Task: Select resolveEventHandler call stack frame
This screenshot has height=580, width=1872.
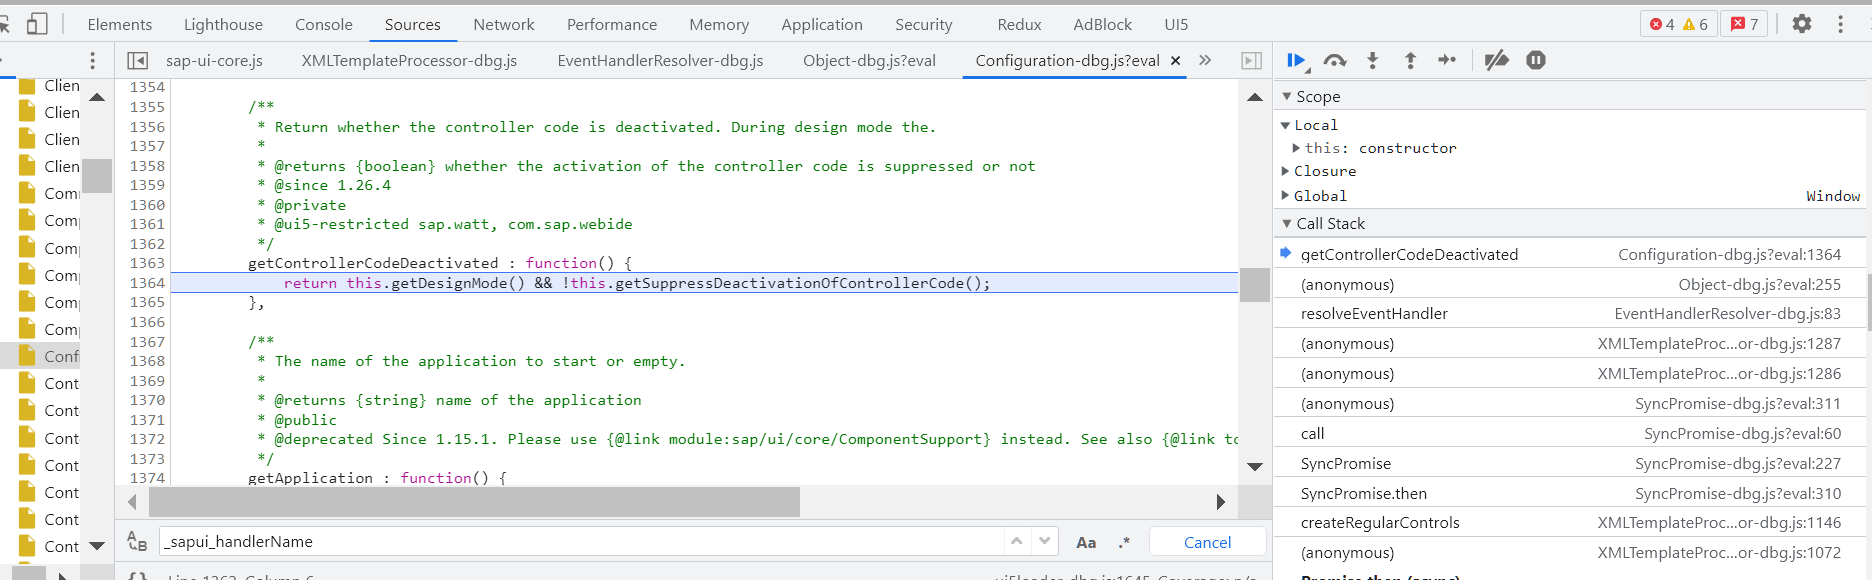Action: coord(1374,314)
